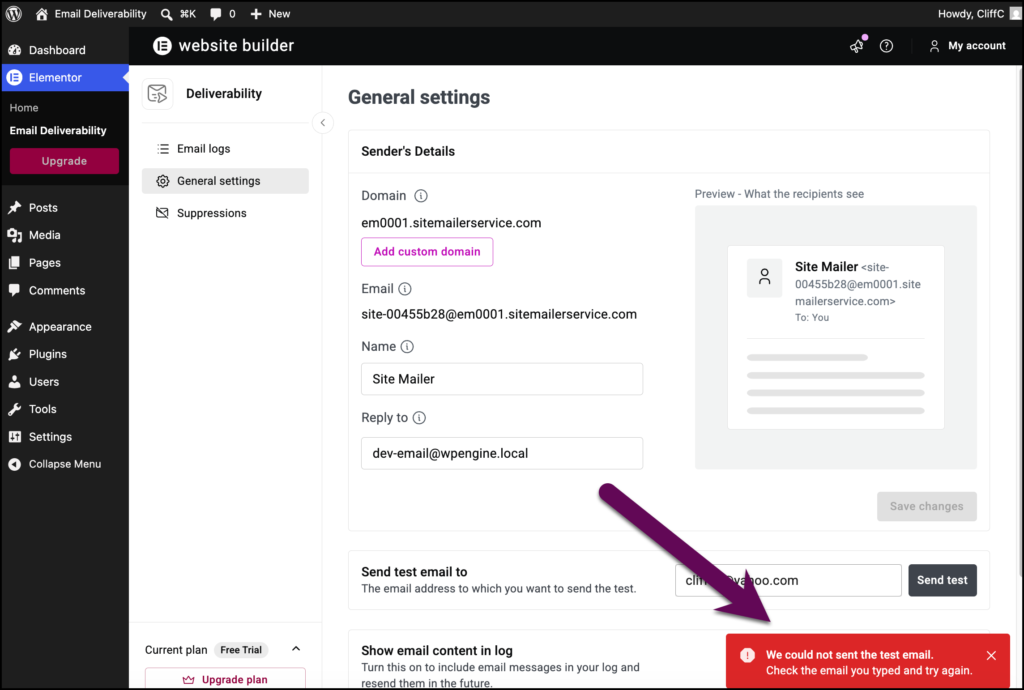This screenshot has height=690, width=1024.
Task: Click the Free Trial badge
Action: [x=241, y=650]
